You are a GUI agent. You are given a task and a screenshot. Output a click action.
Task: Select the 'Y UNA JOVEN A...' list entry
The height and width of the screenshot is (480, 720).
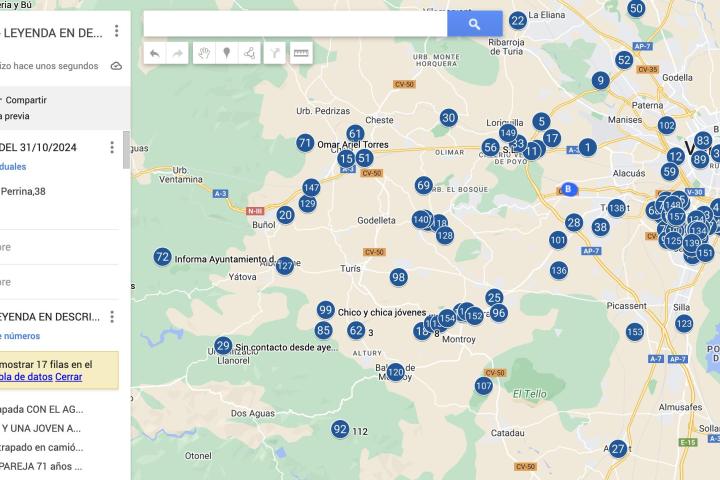pyautogui.click(x=41, y=429)
